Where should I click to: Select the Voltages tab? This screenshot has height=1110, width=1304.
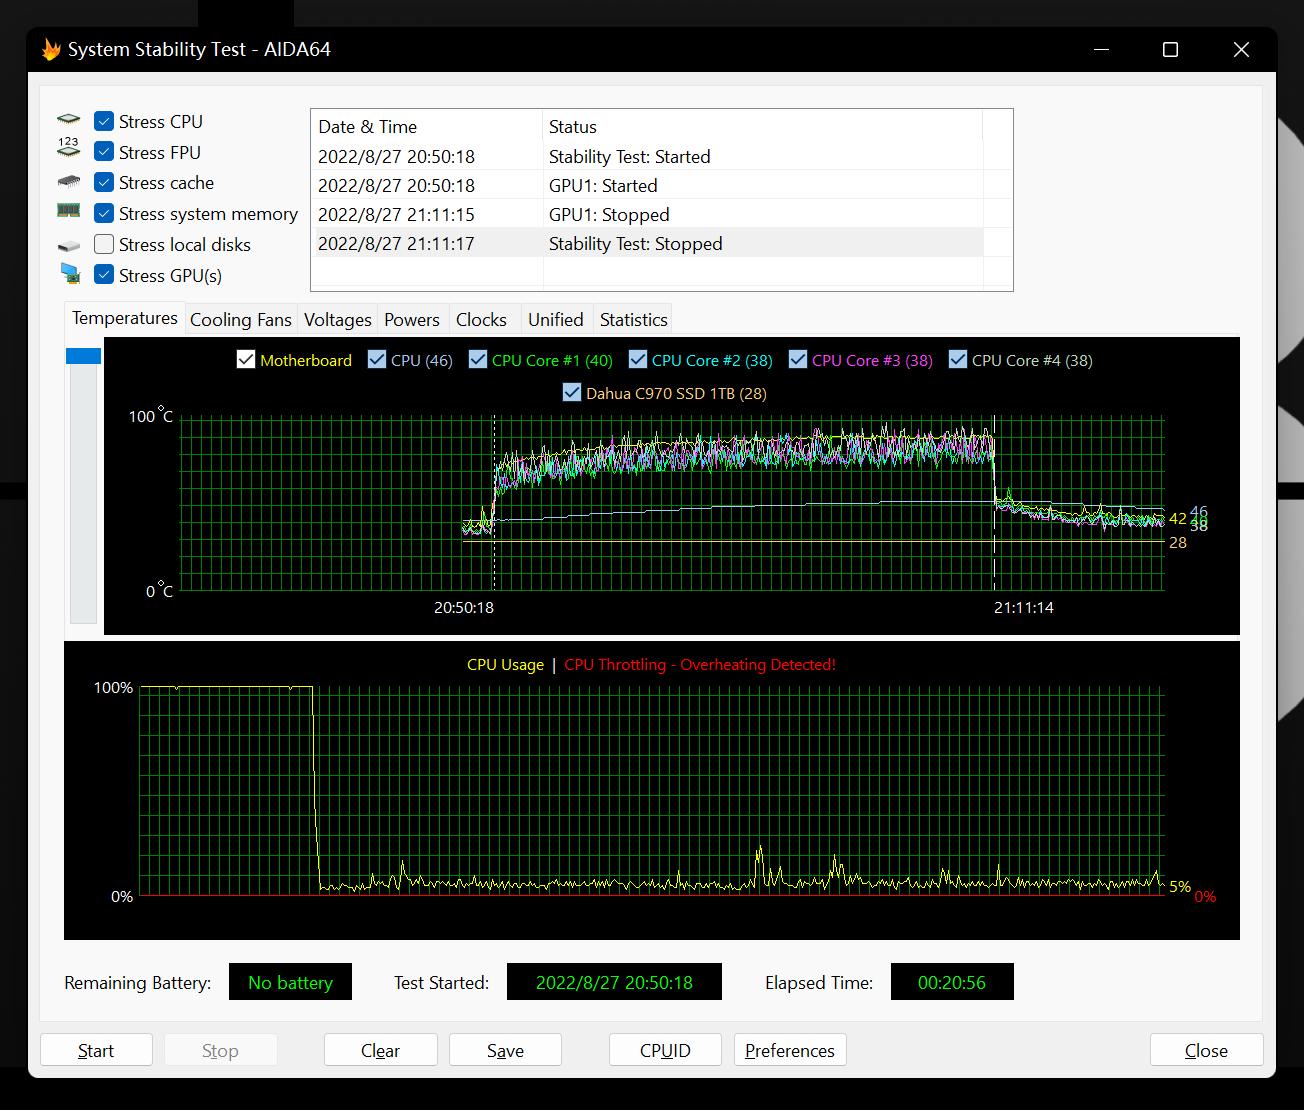[337, 320]
